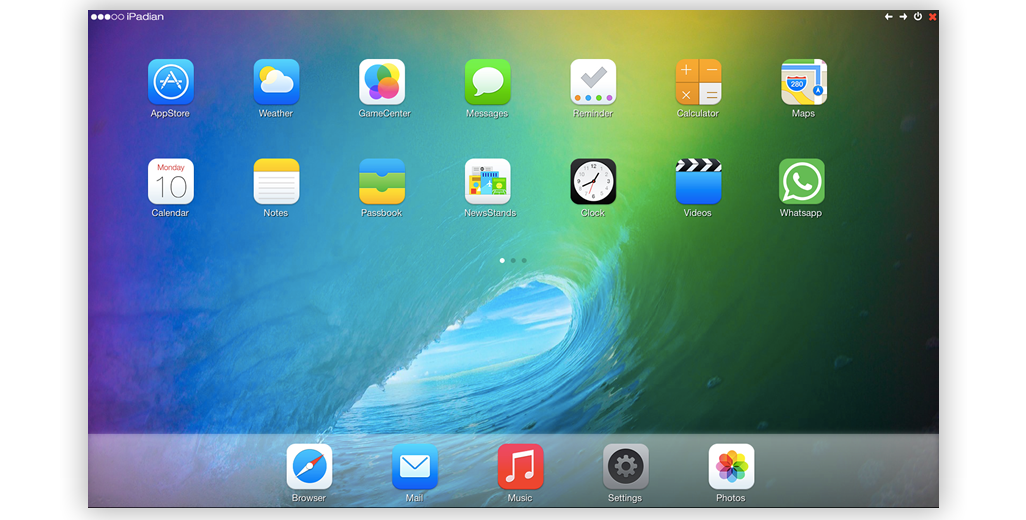This screenshot has width=1026, height=520.
Task: Open the AppStore app
Action: tap(171, 82)
